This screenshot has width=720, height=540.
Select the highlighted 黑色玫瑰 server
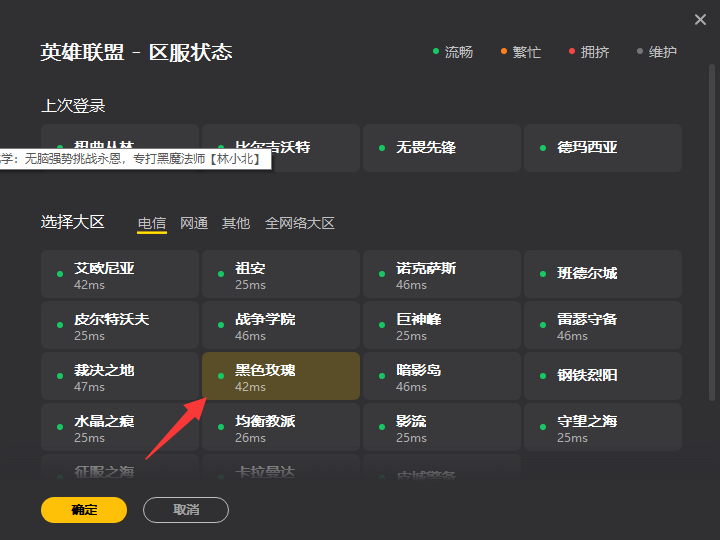(x=281, y=376)
